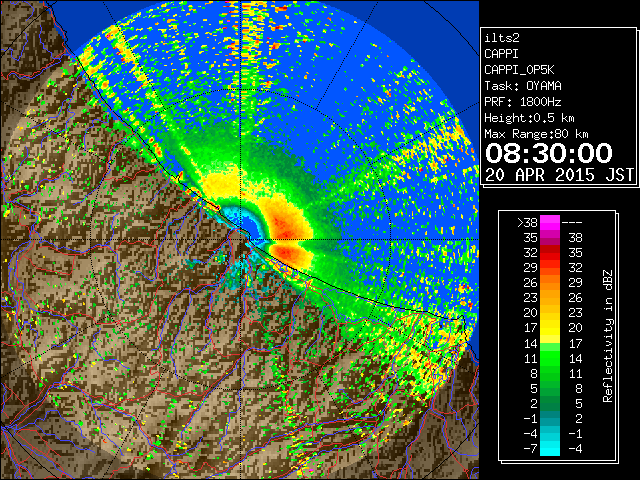The image size is (640, 480).
Task: Click the '>38' legend value
Action: coord(527,222)
